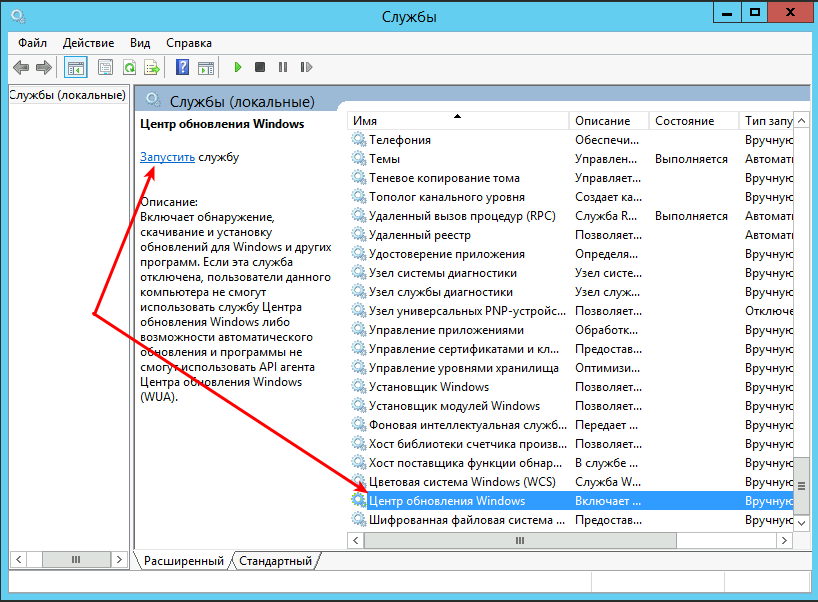The height and width of the screenshot is (602, 818).
Task: Click the Запустить link to start service
Action: 167,157
